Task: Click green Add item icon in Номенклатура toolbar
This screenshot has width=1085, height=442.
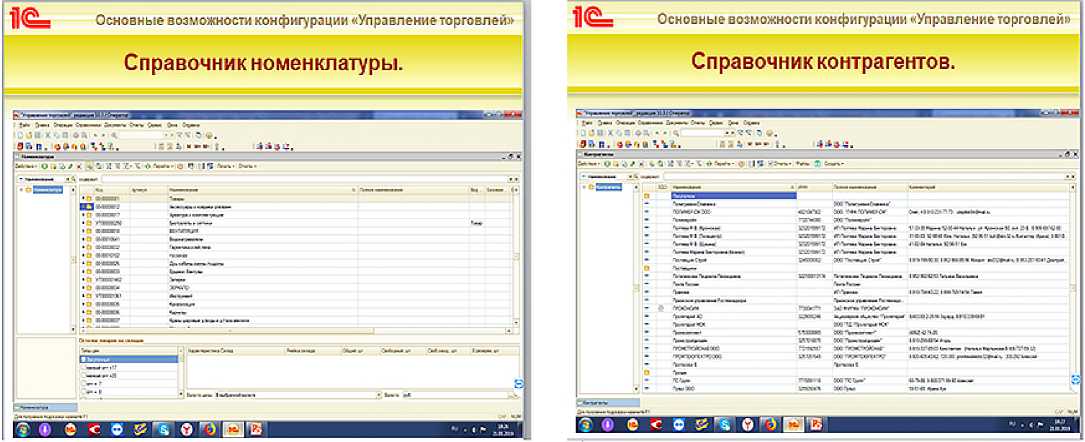Action: click(x=44, y=166)
